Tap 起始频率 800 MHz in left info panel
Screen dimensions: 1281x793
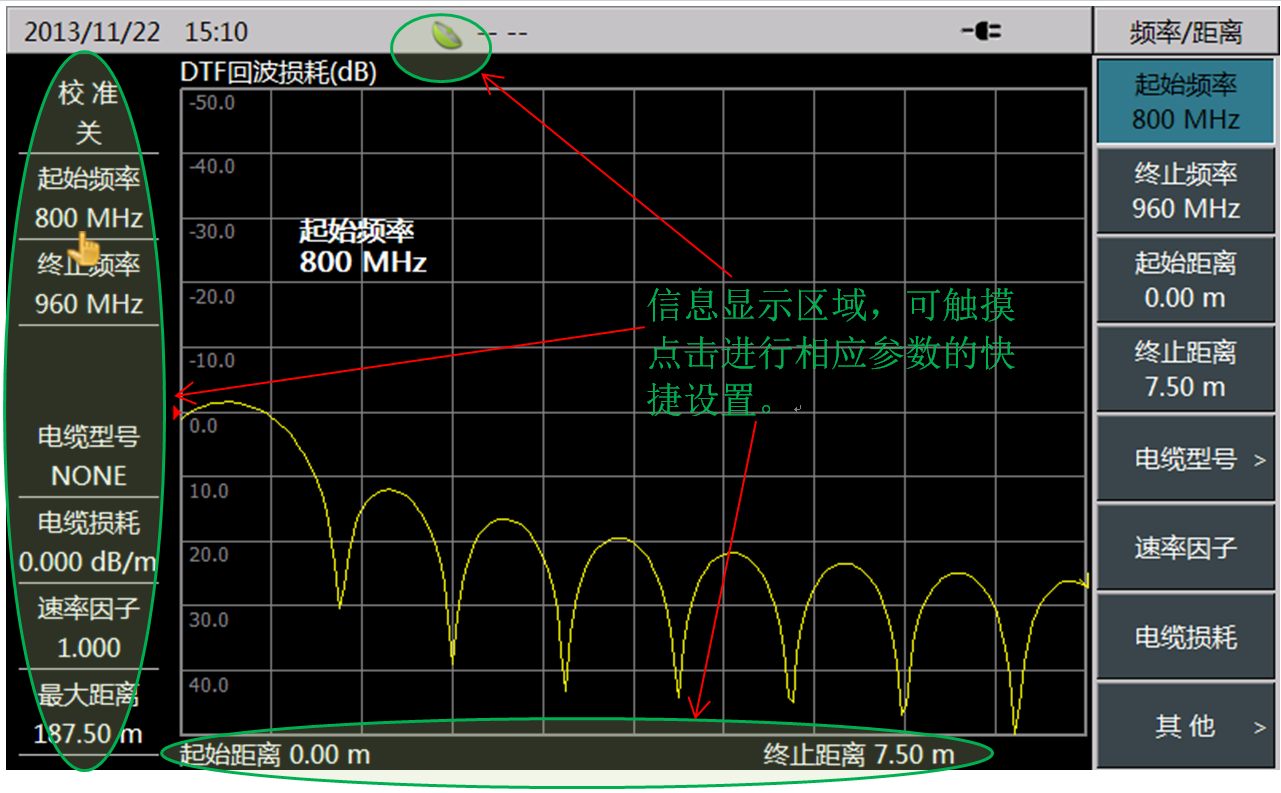(x=88, y=198)
